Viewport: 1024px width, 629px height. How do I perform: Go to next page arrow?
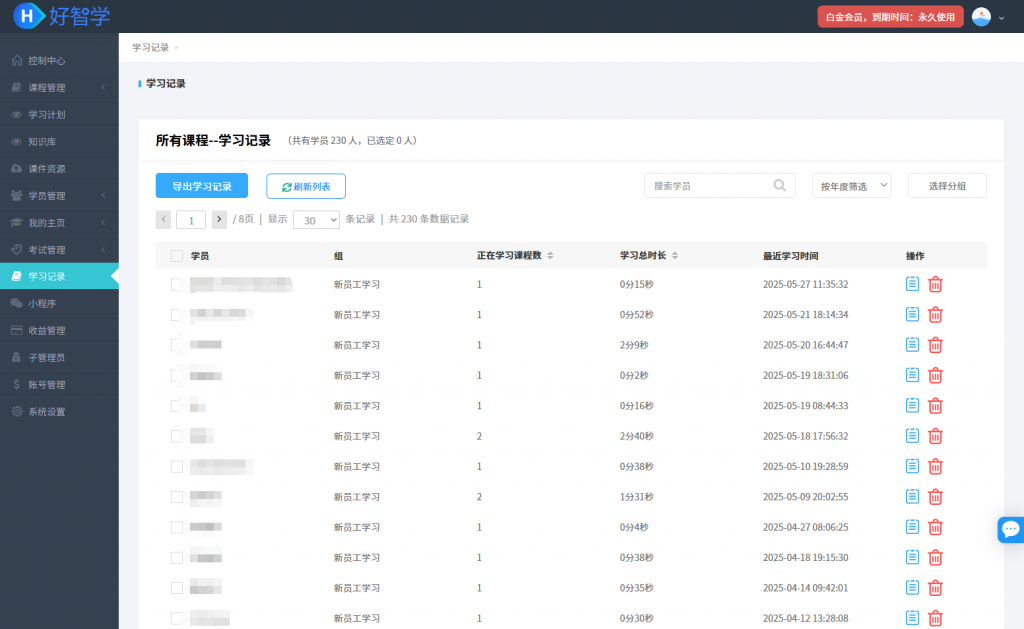219,219
